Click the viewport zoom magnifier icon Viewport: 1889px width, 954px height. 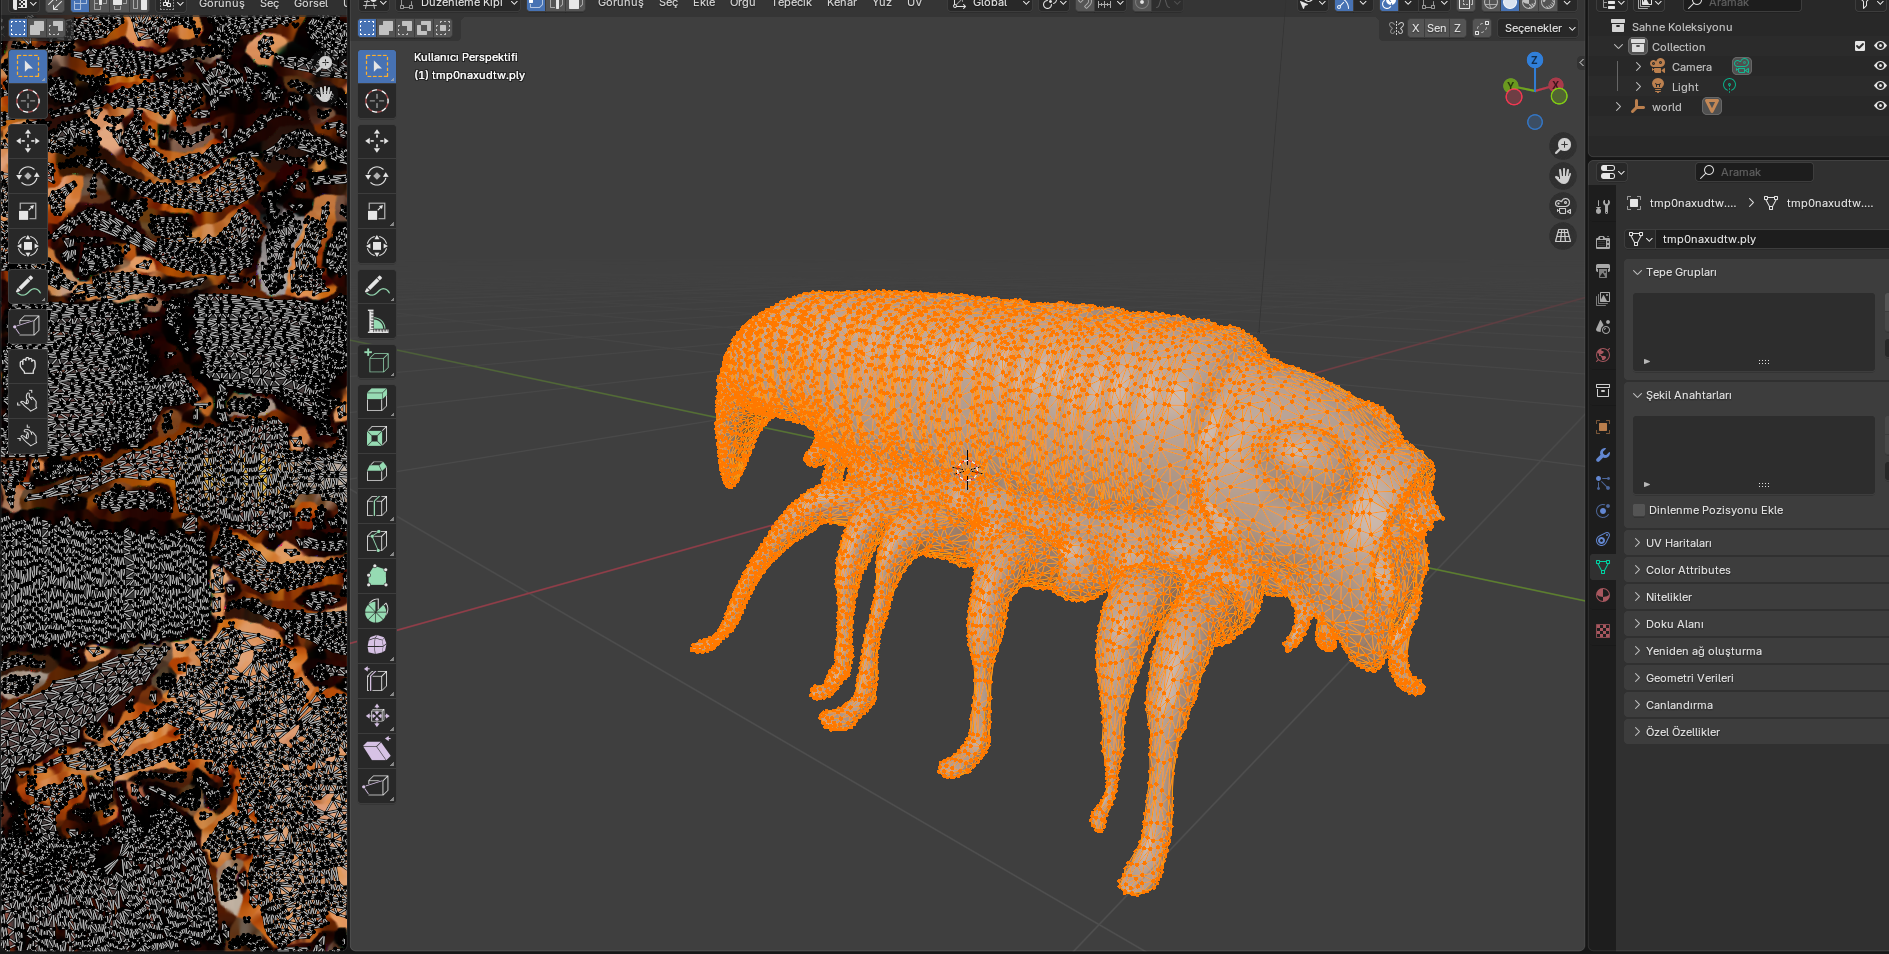click(x=1563, y=146)
